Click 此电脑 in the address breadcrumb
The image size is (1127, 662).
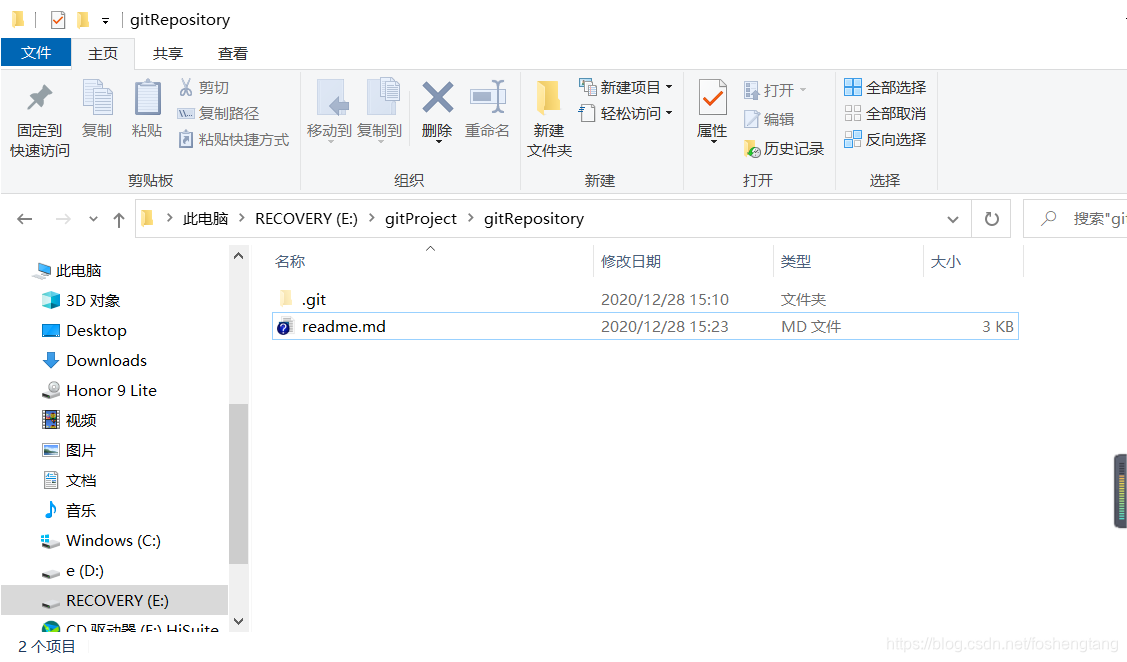205,219
